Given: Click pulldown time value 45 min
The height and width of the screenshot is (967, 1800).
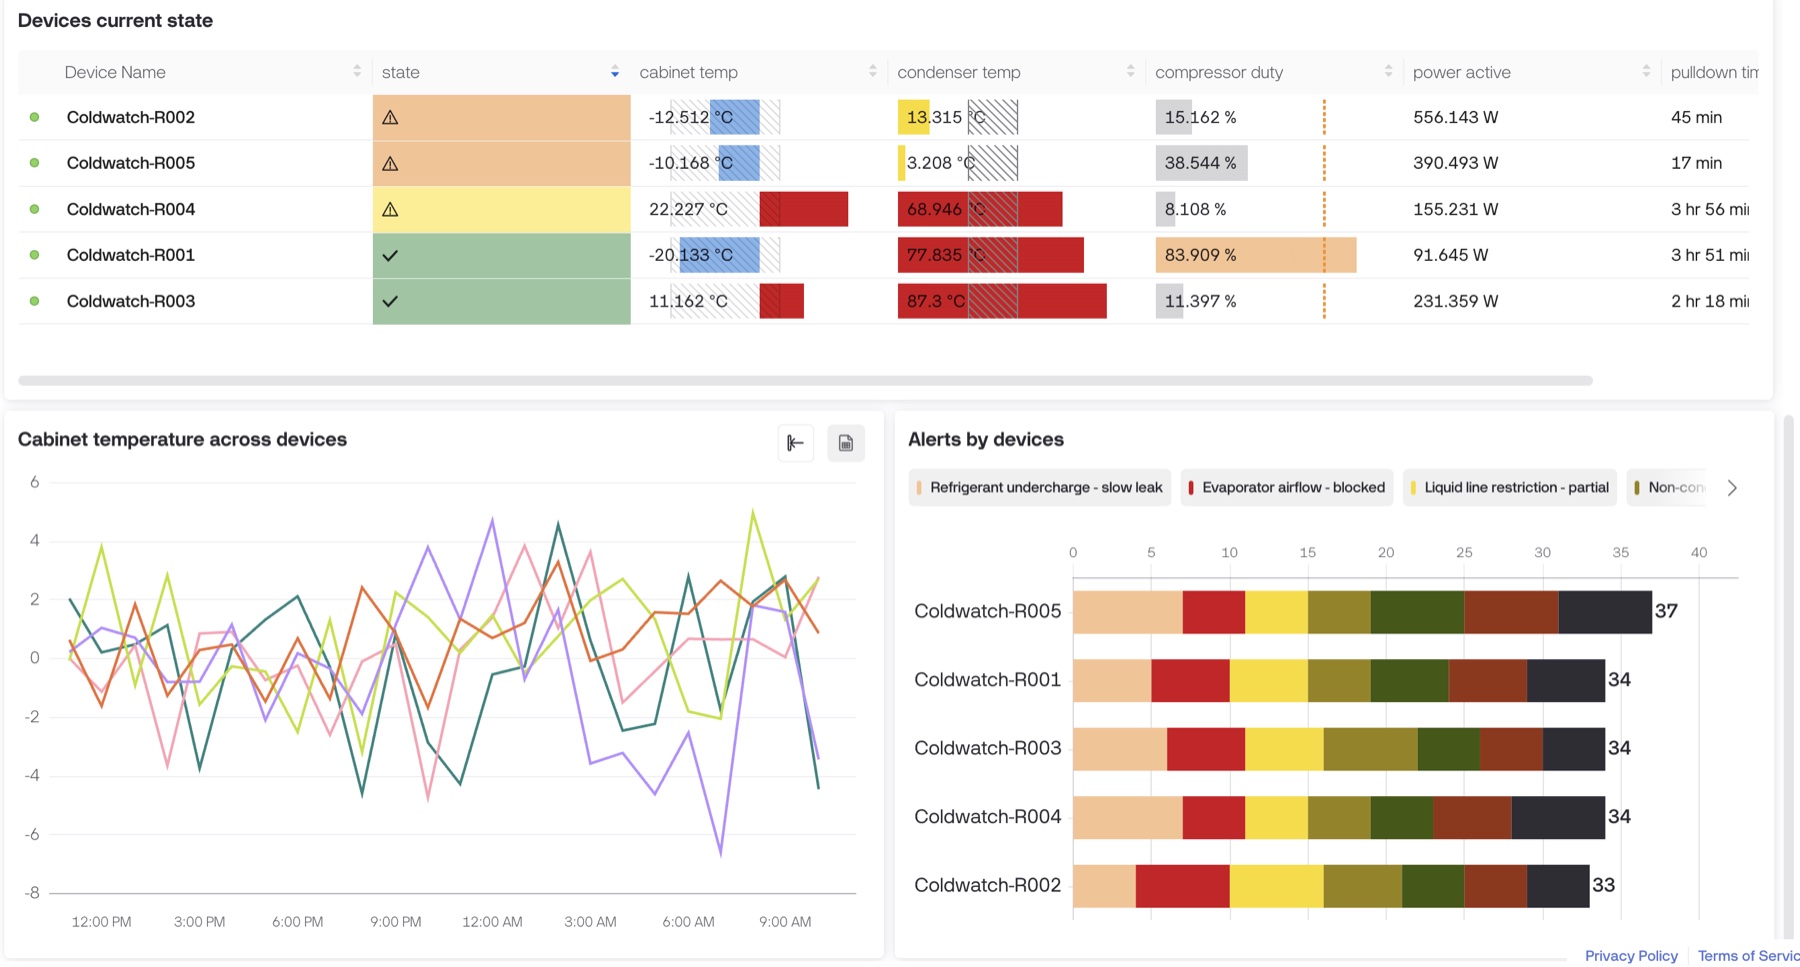Looking at the screenshot, I should 1696,117.
